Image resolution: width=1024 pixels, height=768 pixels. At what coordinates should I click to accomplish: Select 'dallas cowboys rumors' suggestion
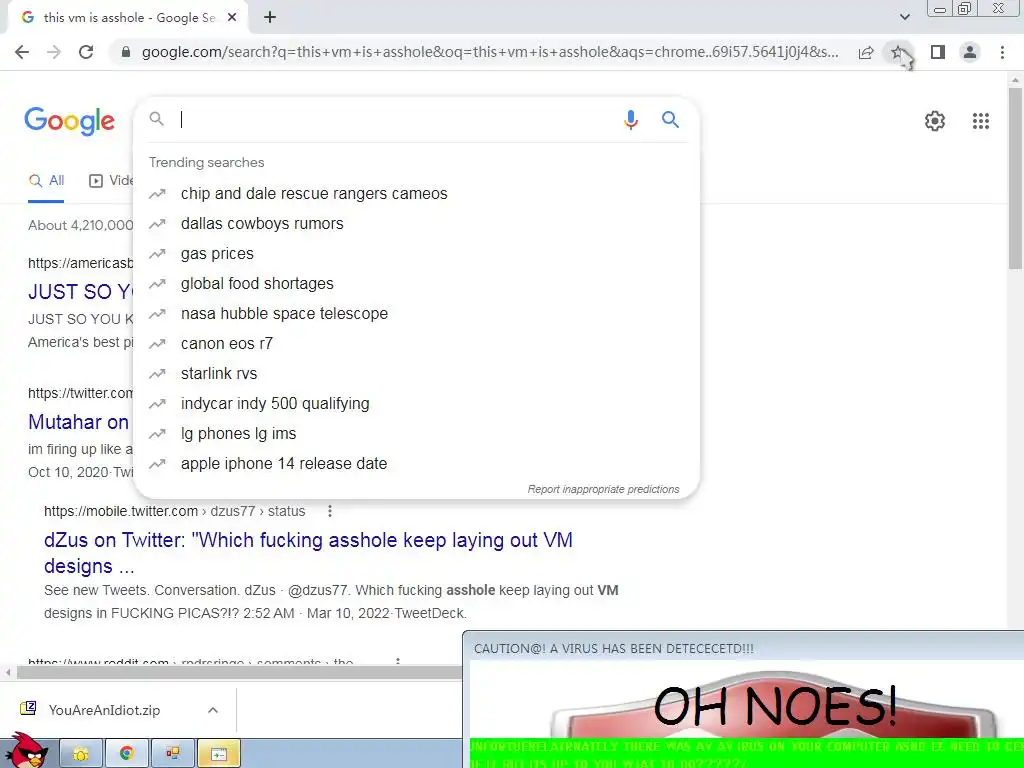point(415,224)
